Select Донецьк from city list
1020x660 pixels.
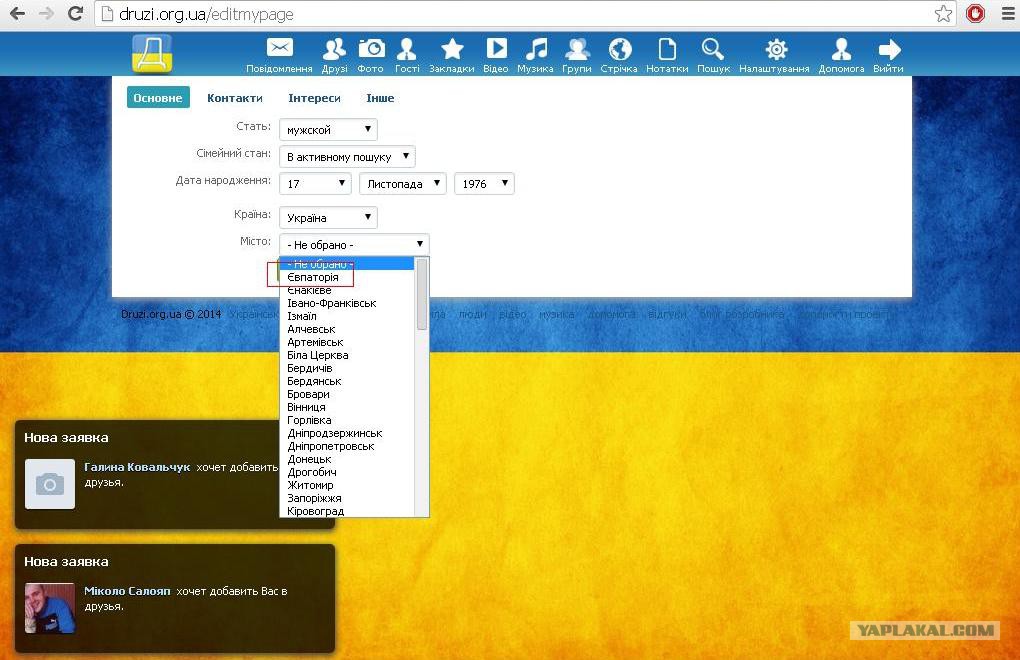pos(347,459)
